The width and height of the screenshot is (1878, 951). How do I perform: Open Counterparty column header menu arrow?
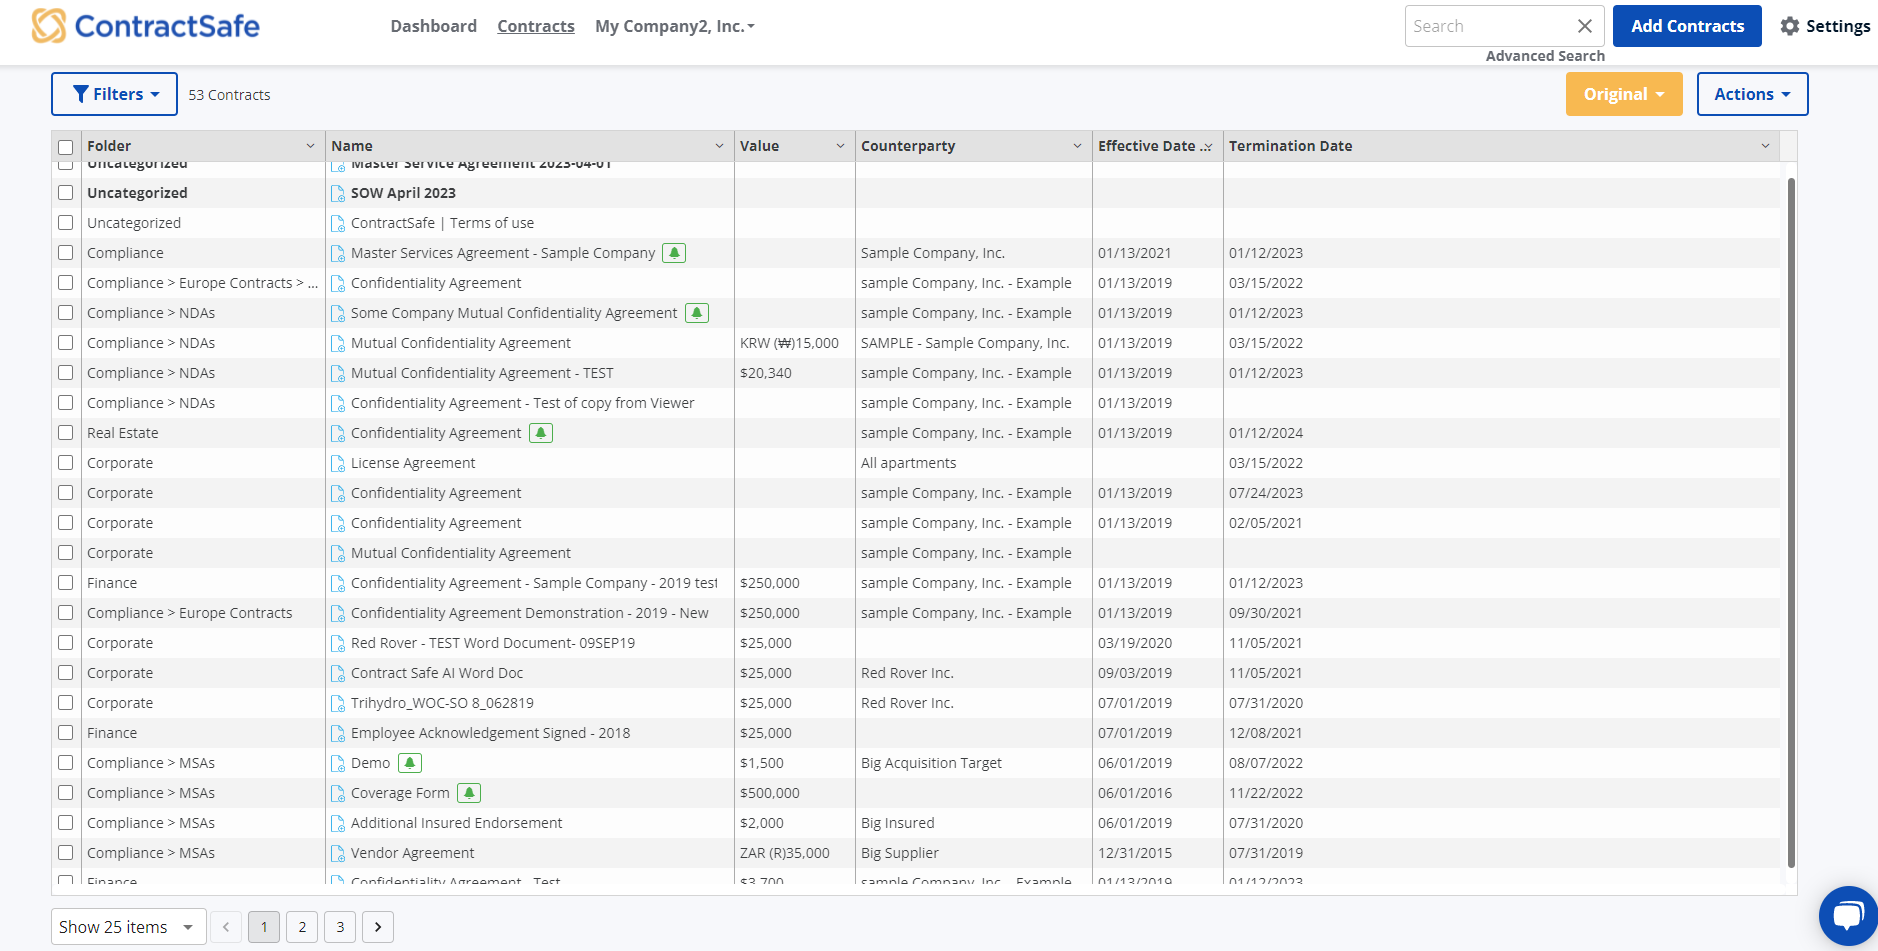[1077, 146]
